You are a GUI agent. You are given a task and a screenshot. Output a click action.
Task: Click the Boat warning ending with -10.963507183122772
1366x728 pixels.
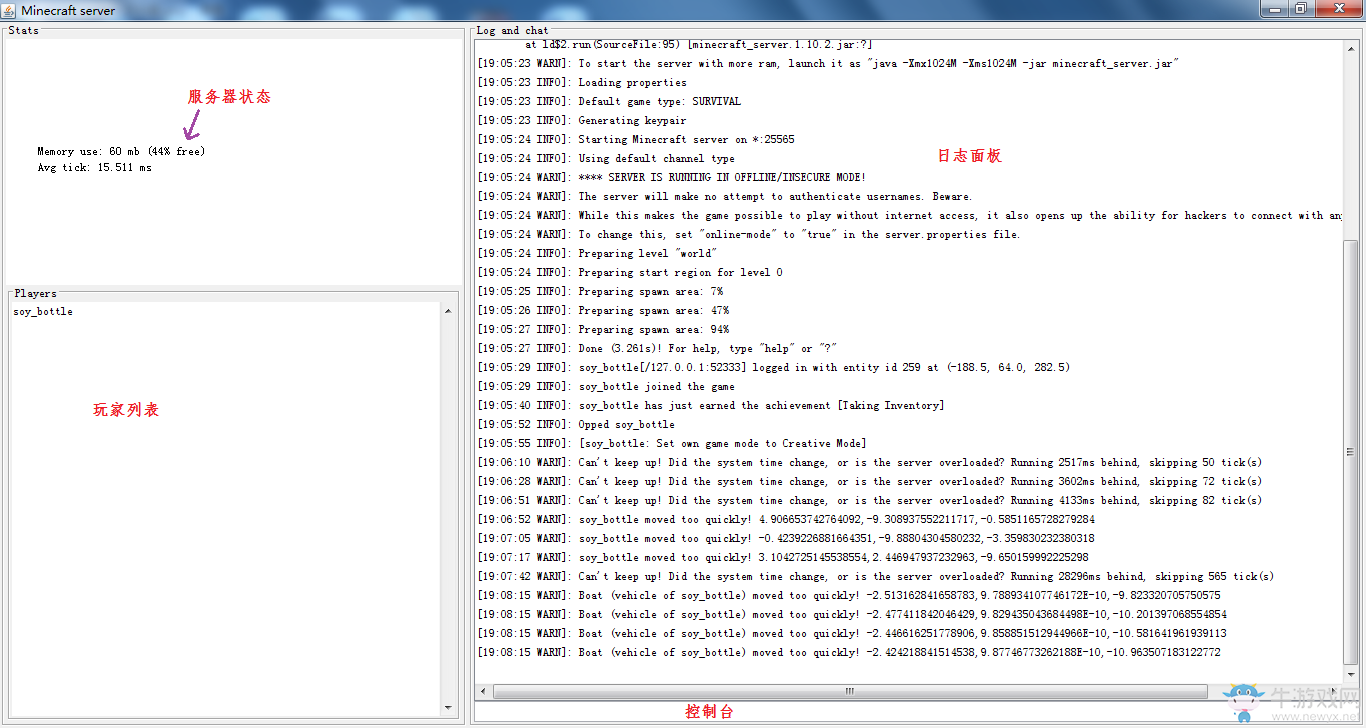(x=849, y=653)
